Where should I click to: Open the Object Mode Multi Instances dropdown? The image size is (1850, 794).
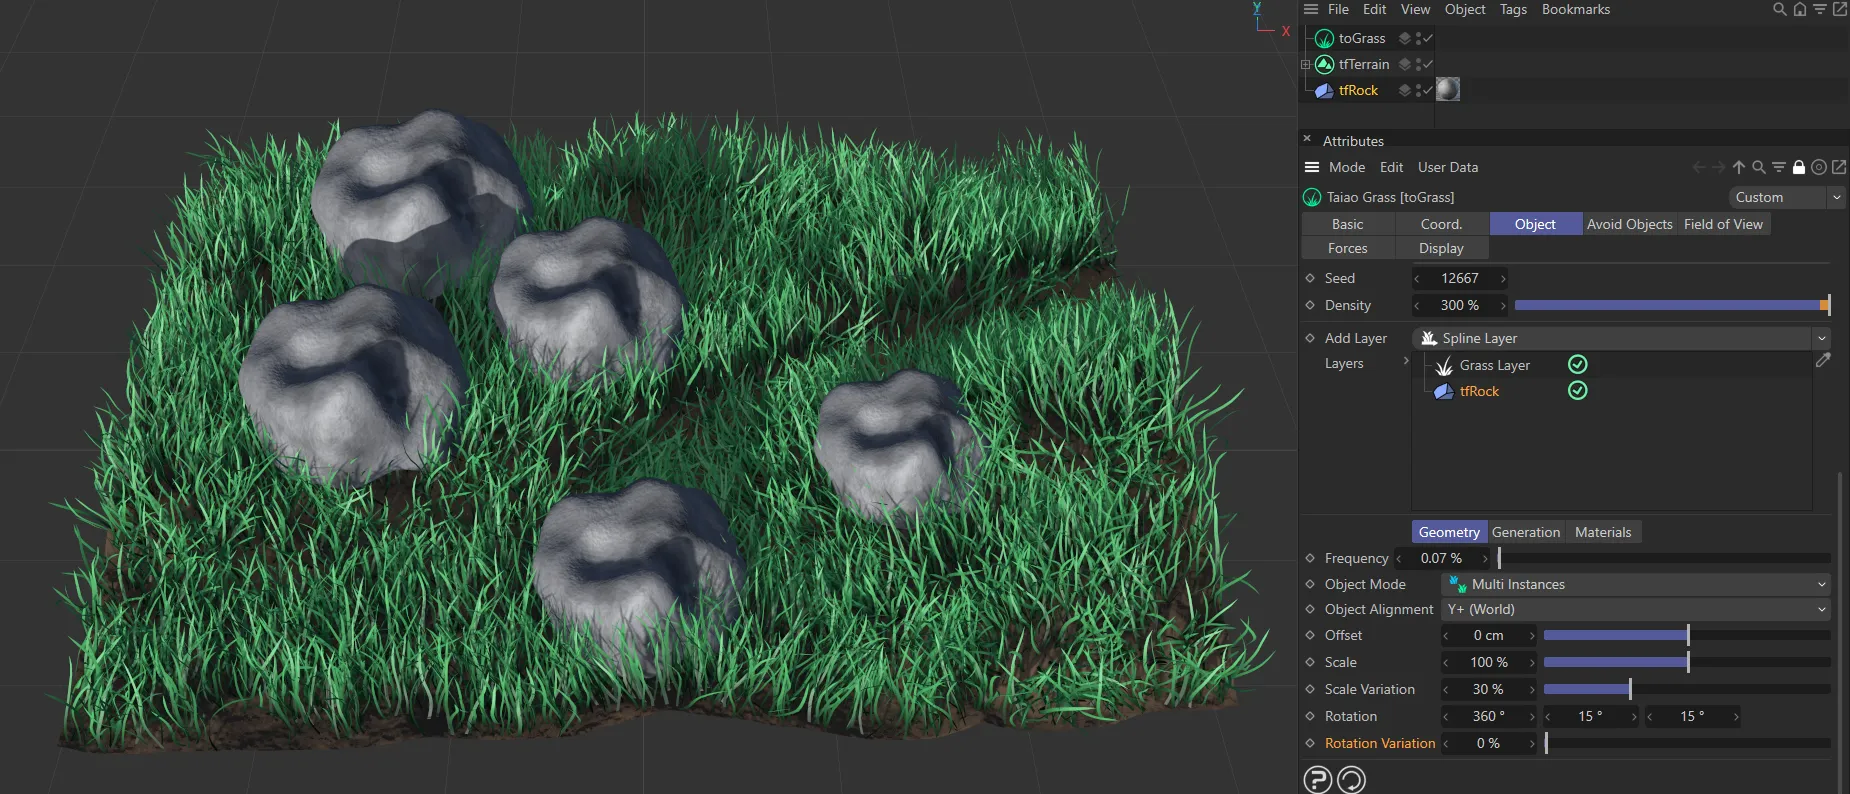(x=1636, y=584)
